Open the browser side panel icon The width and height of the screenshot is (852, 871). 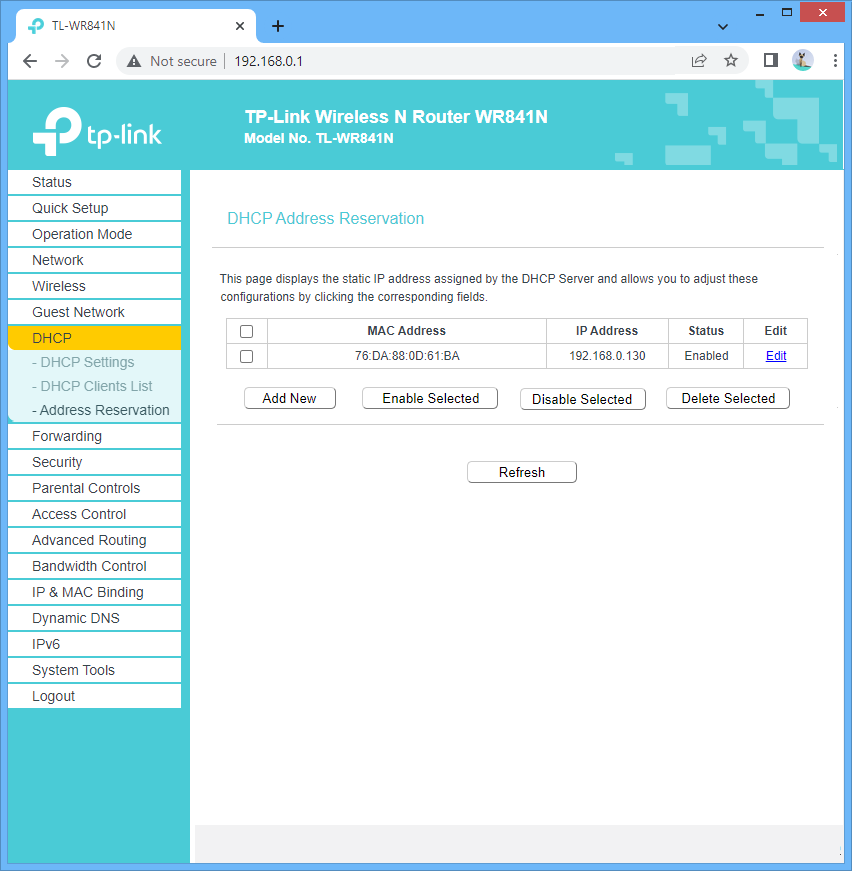tap(770, 60)
